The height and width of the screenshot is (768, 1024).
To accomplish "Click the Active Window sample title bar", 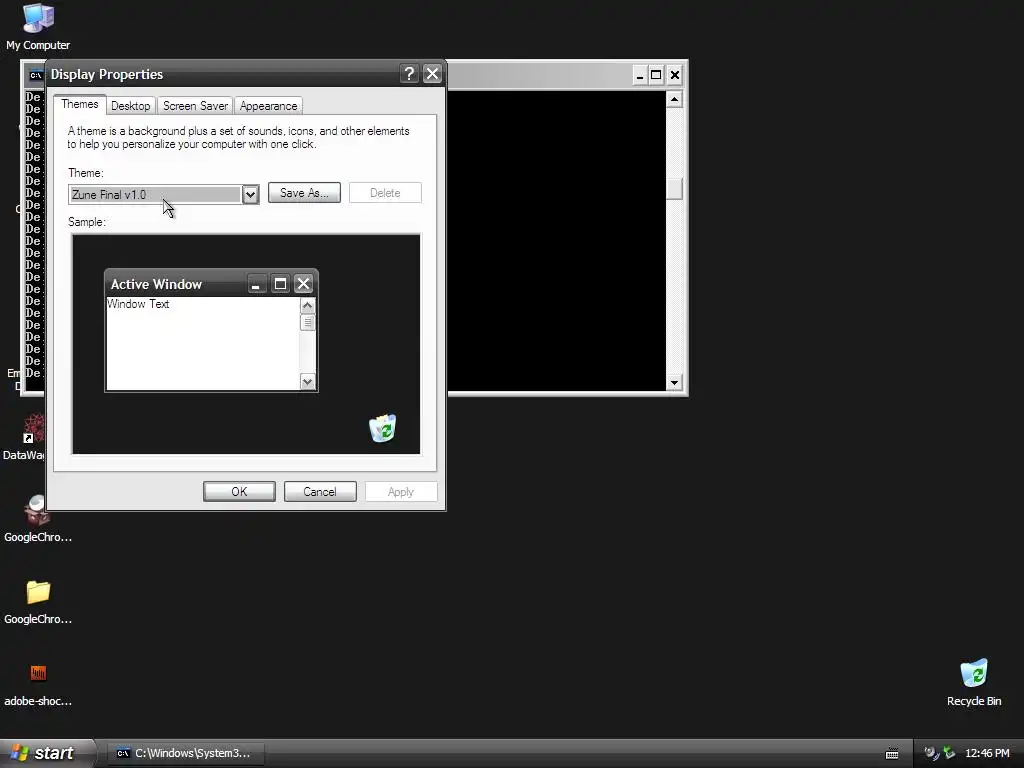I will pos(212,283).
